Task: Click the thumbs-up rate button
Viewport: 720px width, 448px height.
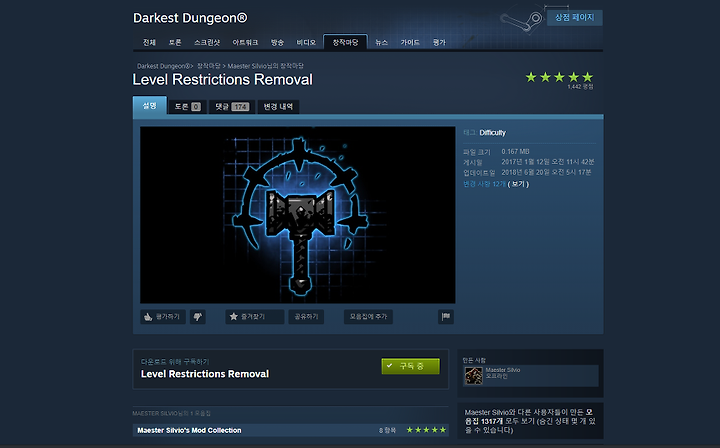Action: (163, 317)
